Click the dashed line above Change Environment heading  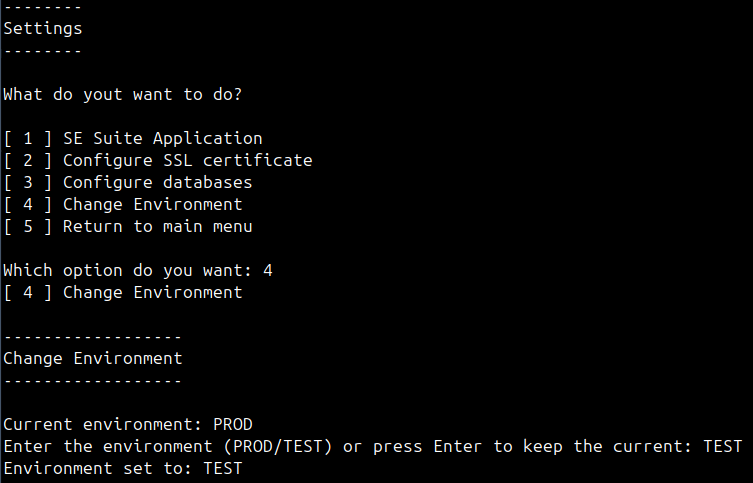93,337
